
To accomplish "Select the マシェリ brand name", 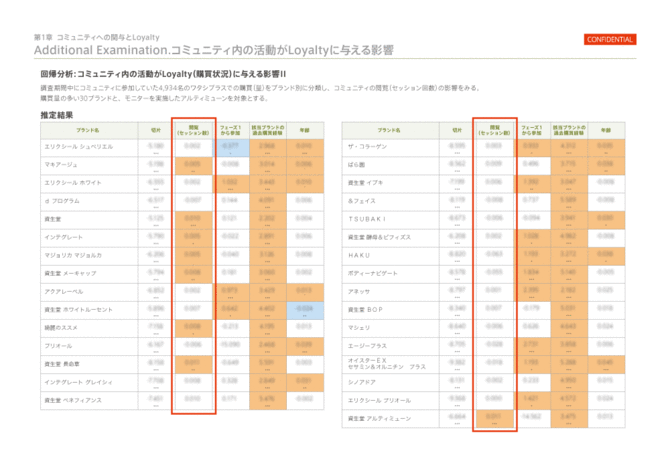I will pos(359,328).
